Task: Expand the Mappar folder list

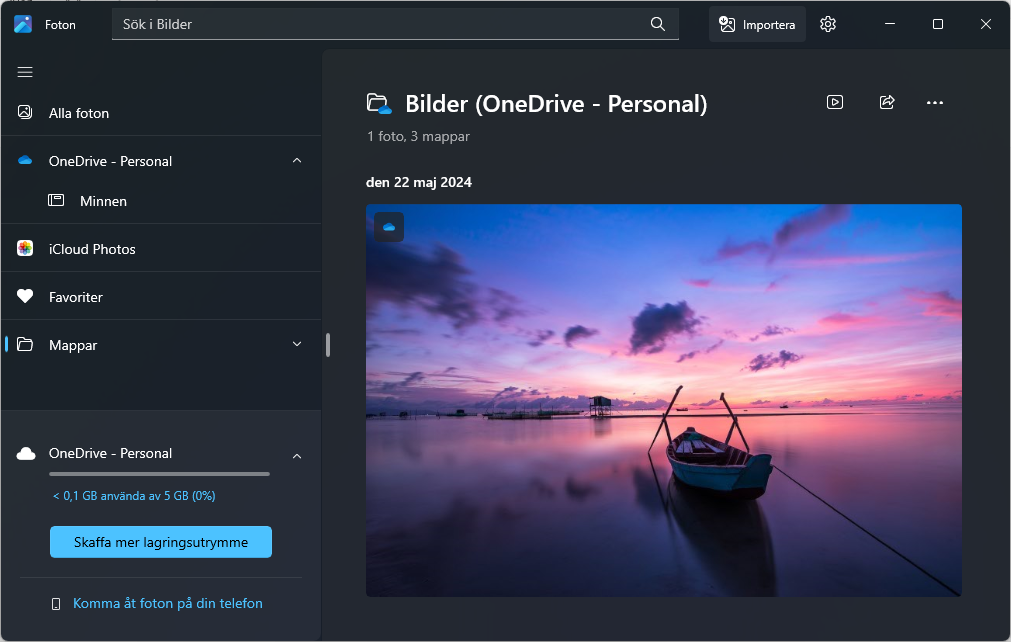Action: [x=297, y=344]
